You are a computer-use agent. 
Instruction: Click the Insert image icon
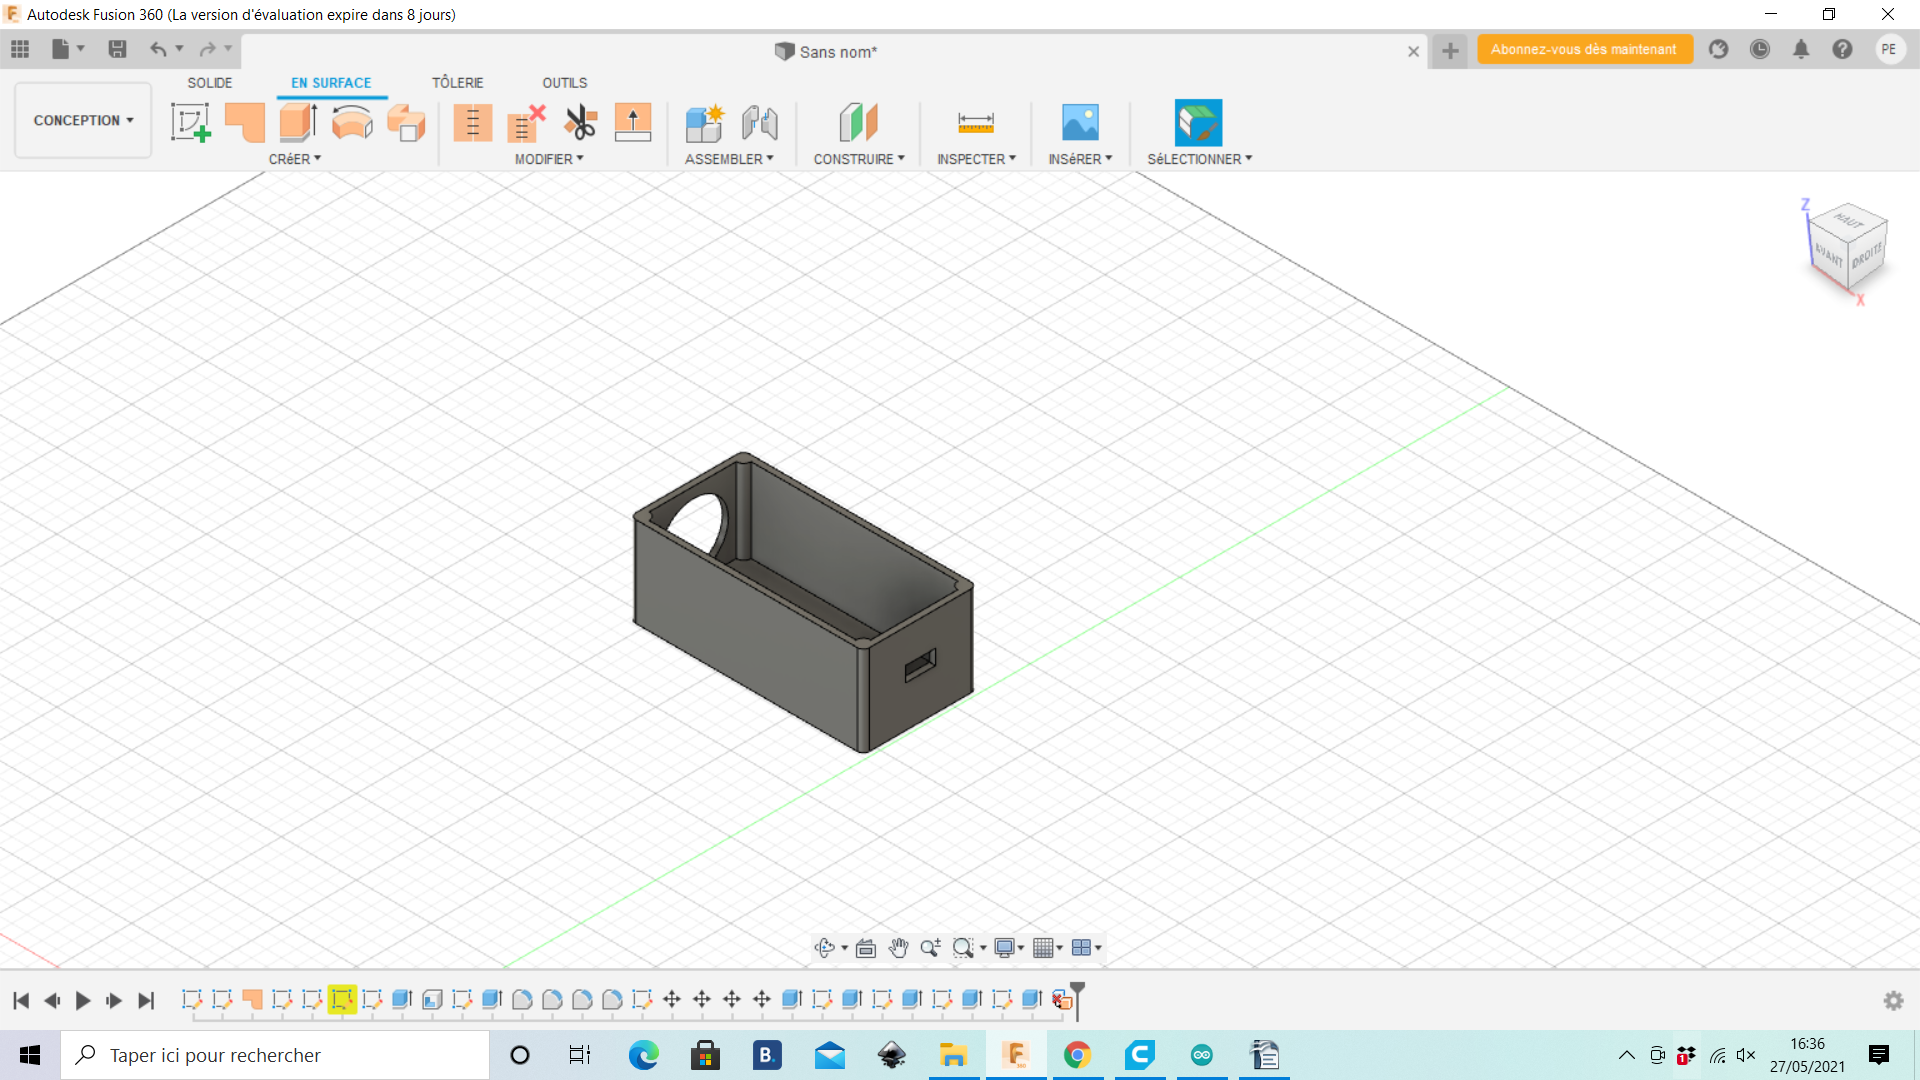pos(1080,123)
